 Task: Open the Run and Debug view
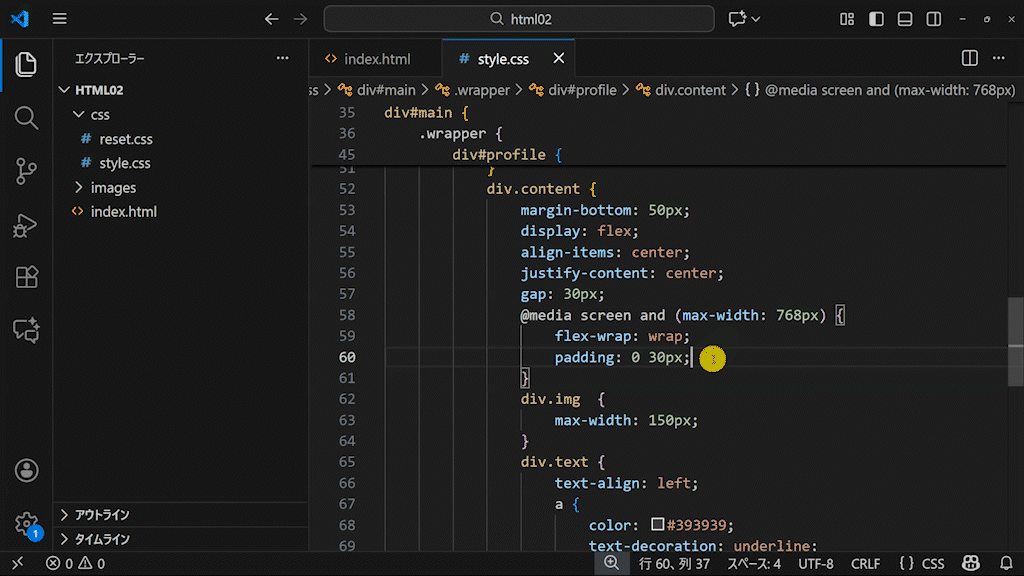click(x=26, y=225)
